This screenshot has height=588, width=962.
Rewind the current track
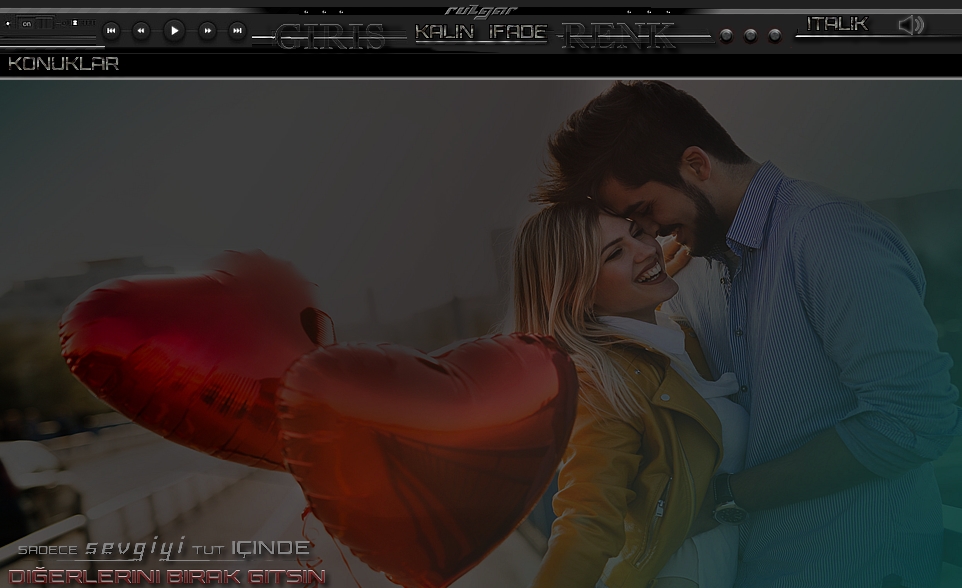tap(141, 30)
